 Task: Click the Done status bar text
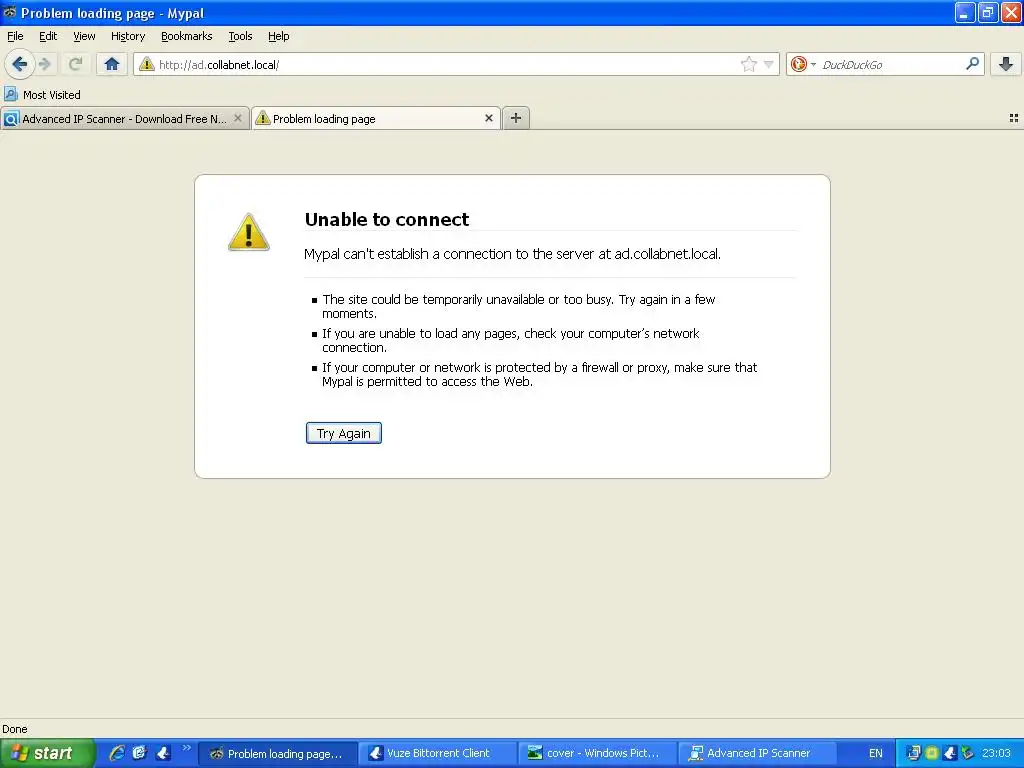(14, 729)
